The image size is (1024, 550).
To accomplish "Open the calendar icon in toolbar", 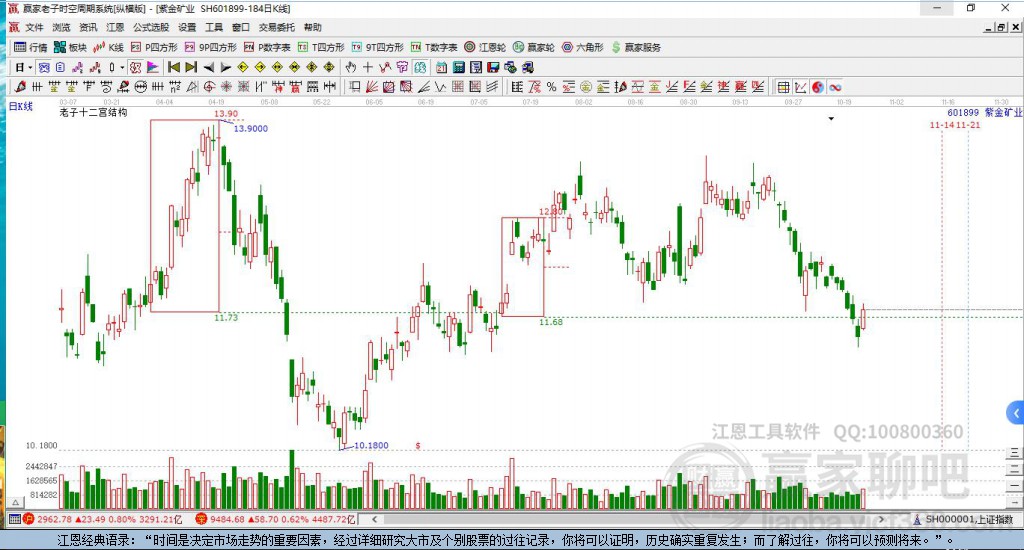I will [441, 67].
